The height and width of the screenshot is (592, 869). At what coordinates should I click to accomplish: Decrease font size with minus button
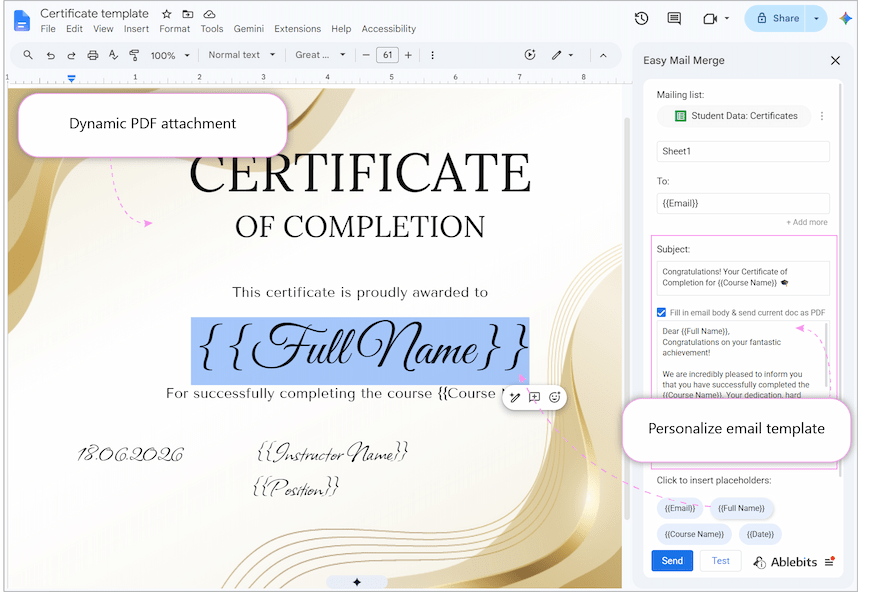coord(366,55)
